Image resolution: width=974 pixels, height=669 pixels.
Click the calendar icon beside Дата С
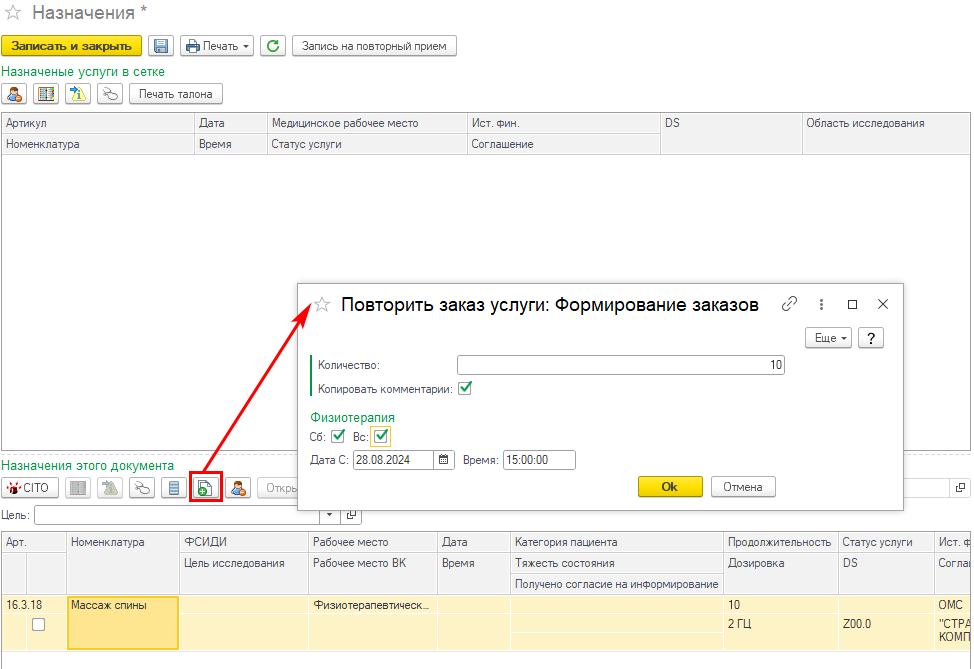[x=444, y=460]
